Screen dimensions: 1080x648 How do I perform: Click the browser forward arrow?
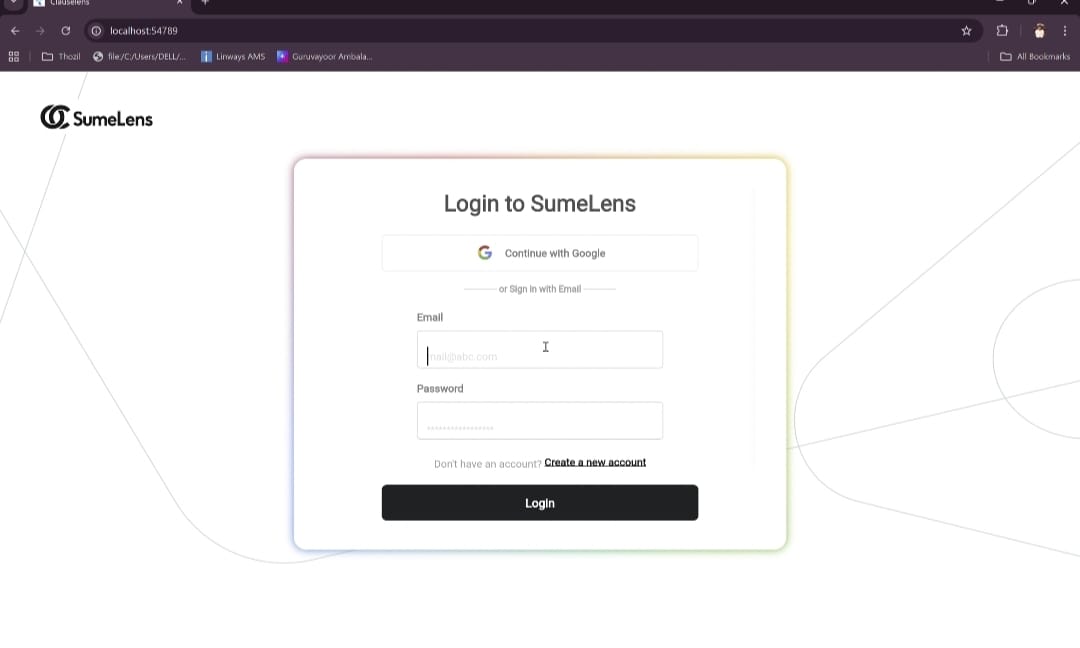40,31
